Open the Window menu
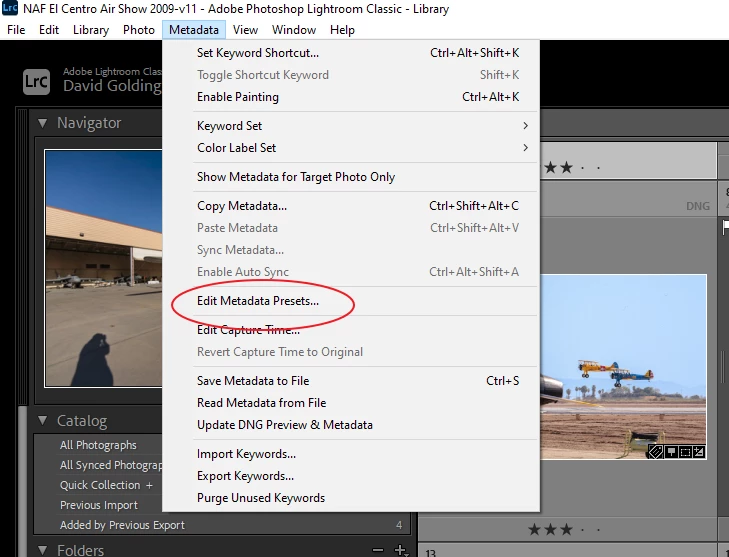Screen dimensions: 729x557 click(x=294, y=30)
